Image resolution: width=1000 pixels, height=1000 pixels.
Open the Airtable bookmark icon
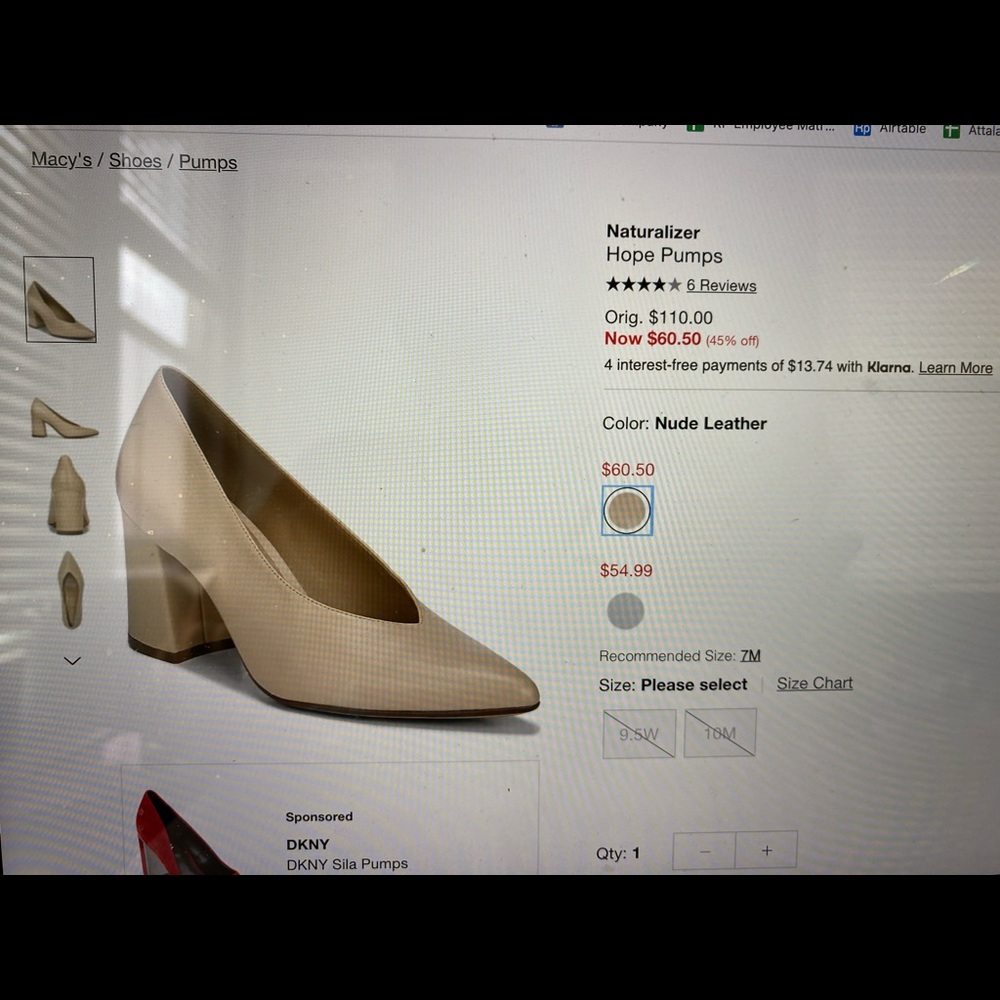click(862, 129)
